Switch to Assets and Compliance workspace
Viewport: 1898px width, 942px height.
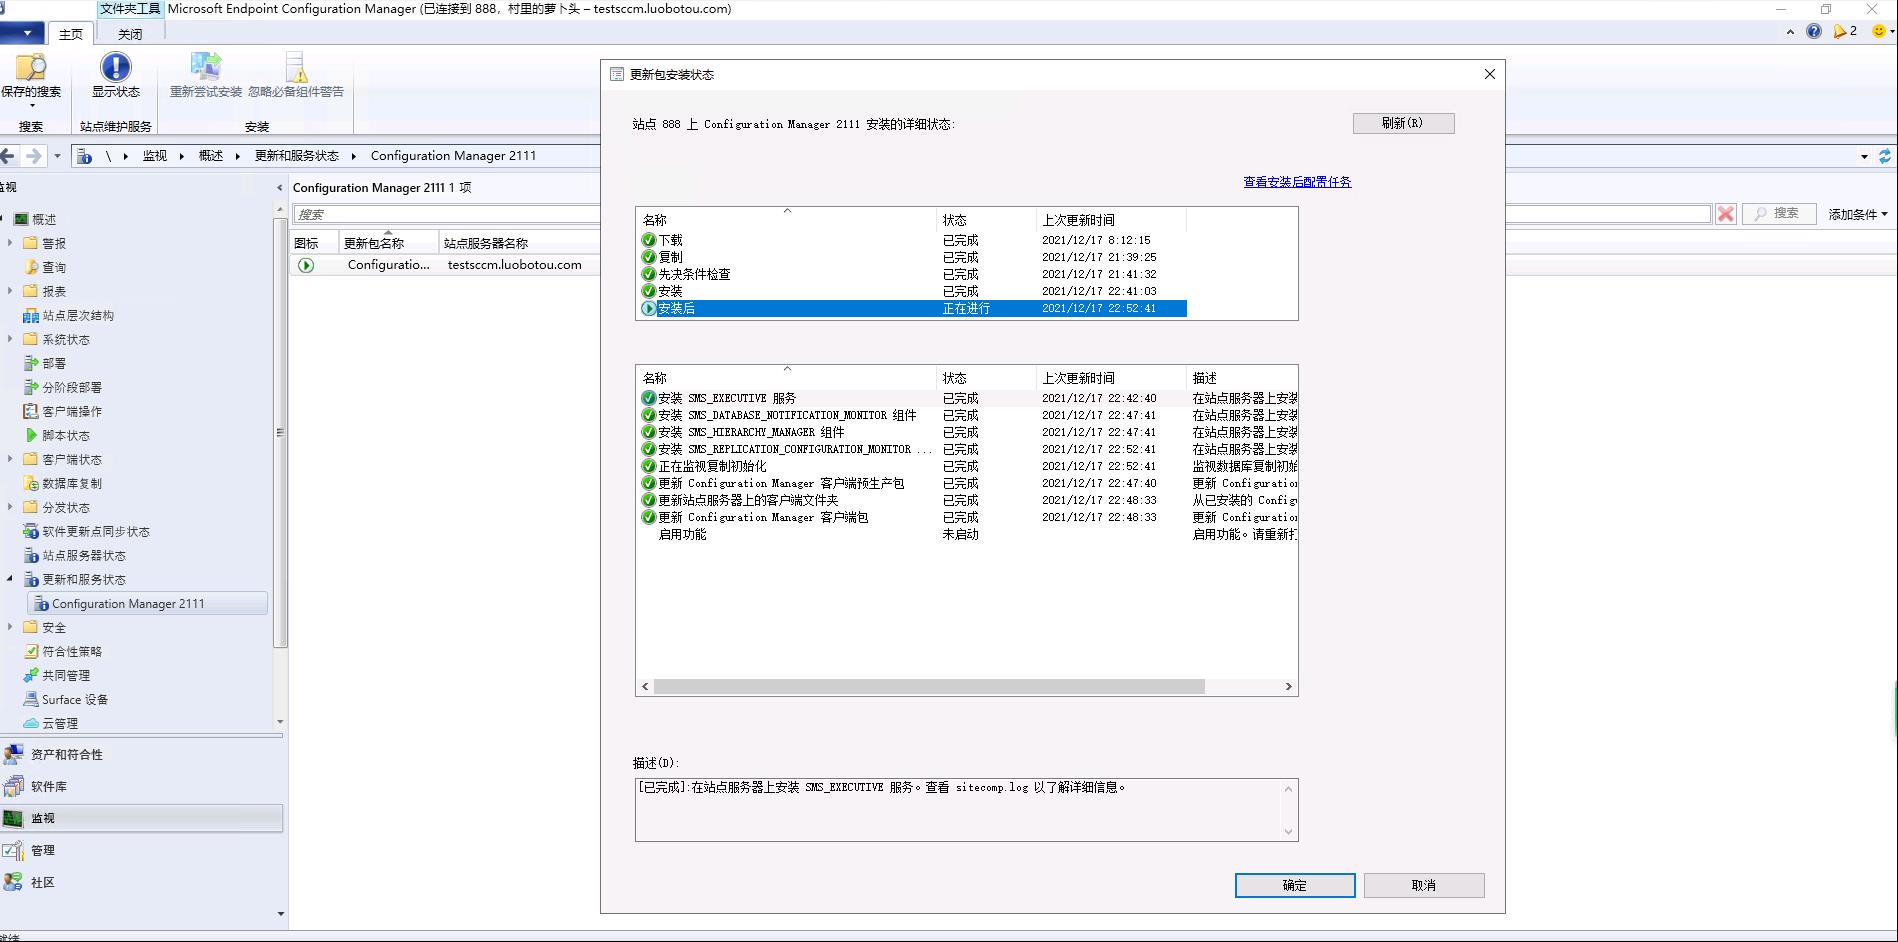coord(141,755)
